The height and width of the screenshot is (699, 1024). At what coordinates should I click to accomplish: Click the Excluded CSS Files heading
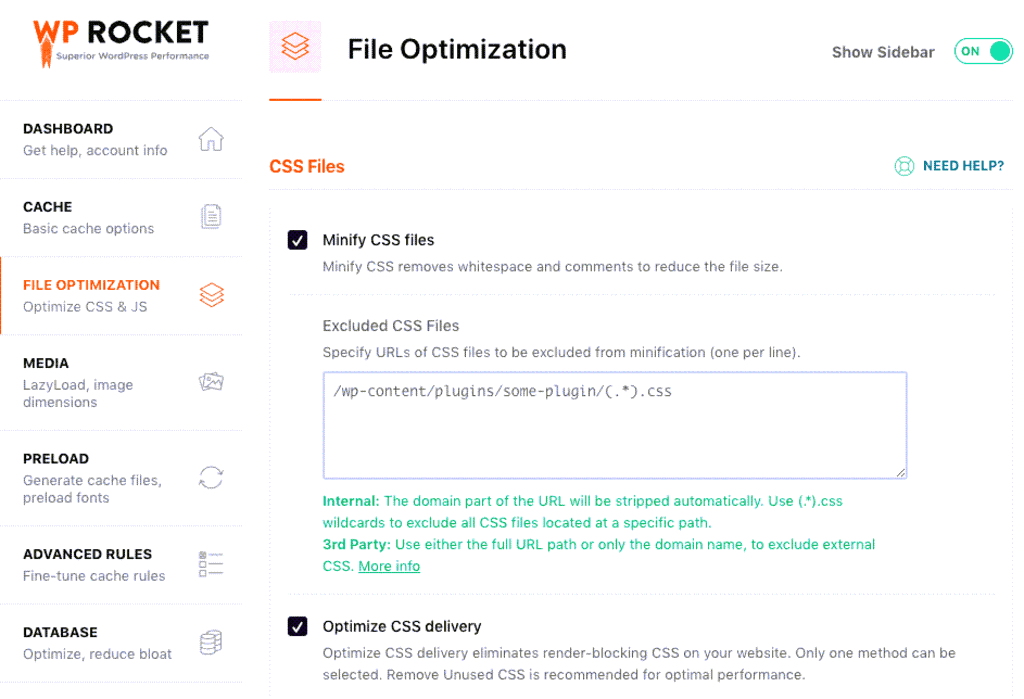click(x=391, y=325)
